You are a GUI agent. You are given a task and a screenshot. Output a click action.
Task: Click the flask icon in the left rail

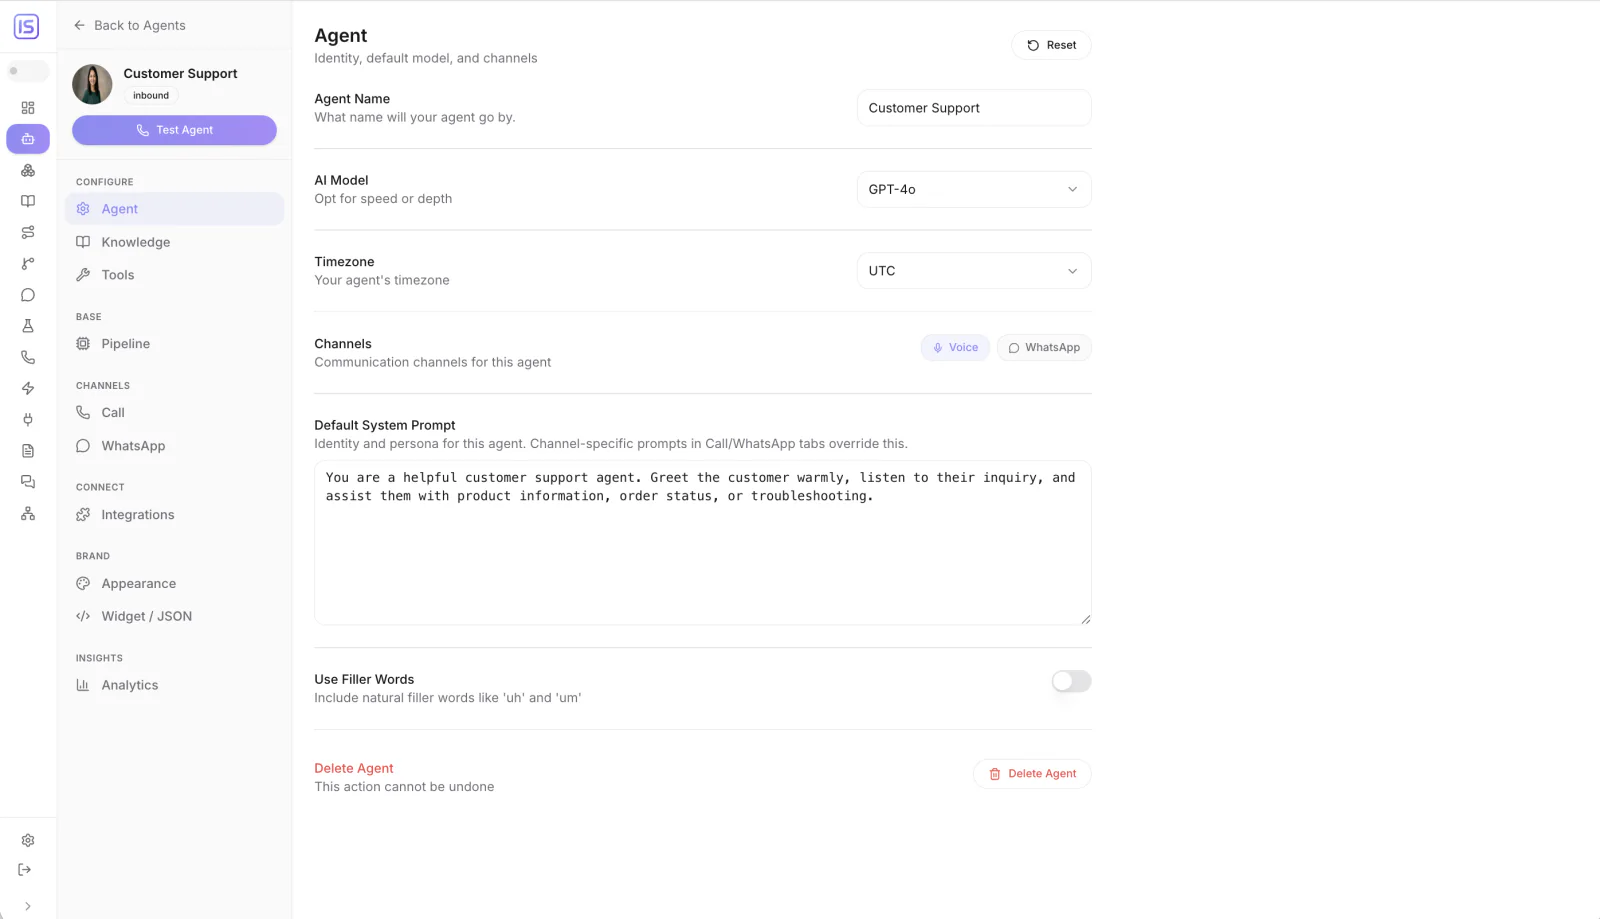pos(28,326)
